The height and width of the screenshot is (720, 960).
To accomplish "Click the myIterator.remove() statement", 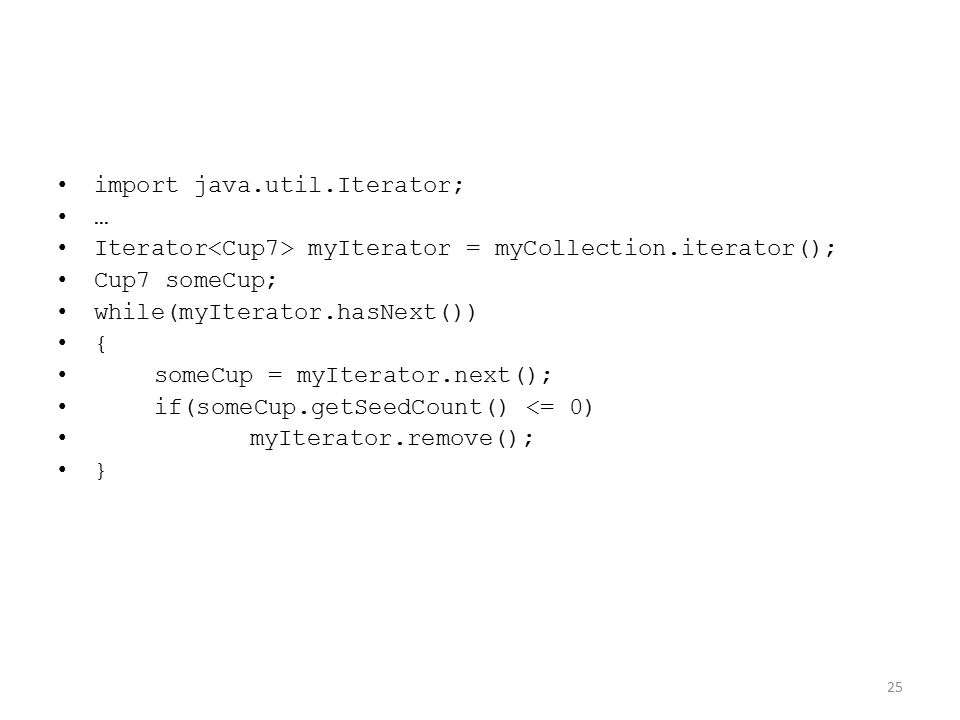I will (392, 438).
